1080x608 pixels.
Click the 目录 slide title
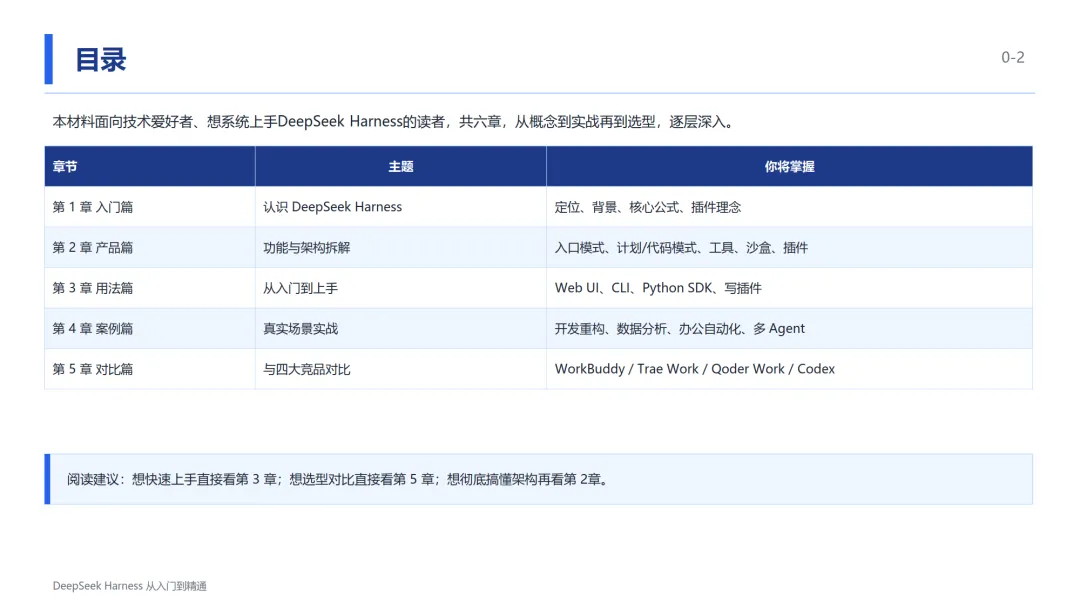[101, 60]
